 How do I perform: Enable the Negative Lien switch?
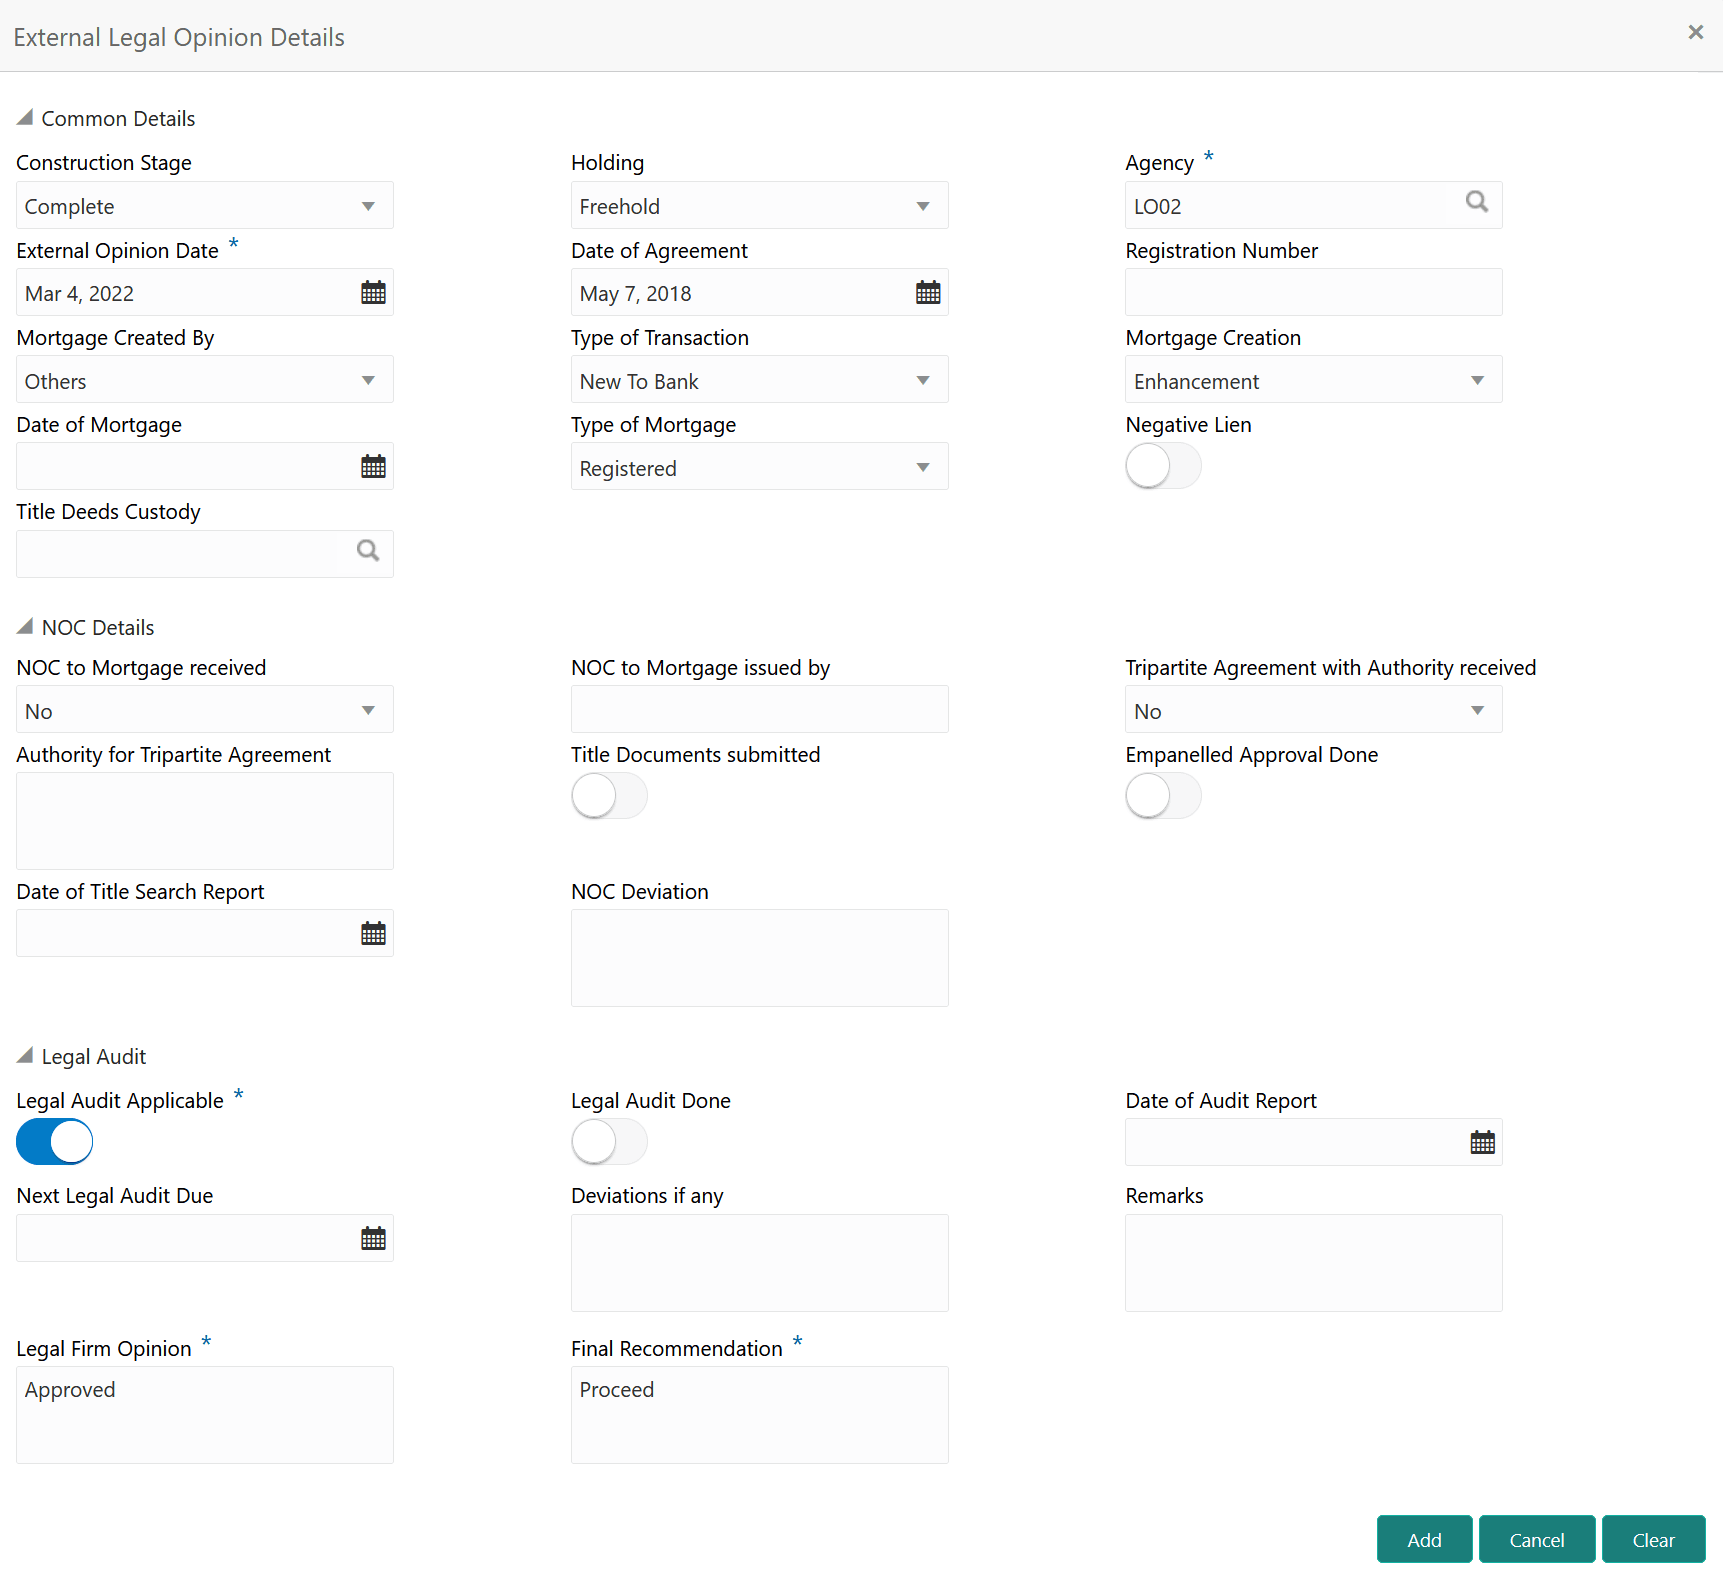click(1163, 466)
